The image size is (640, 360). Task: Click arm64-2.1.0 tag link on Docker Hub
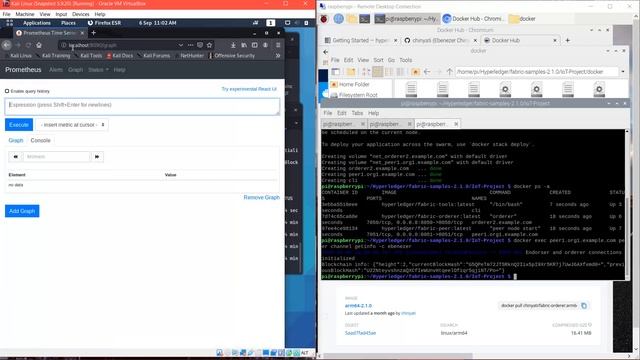[358, 306]
